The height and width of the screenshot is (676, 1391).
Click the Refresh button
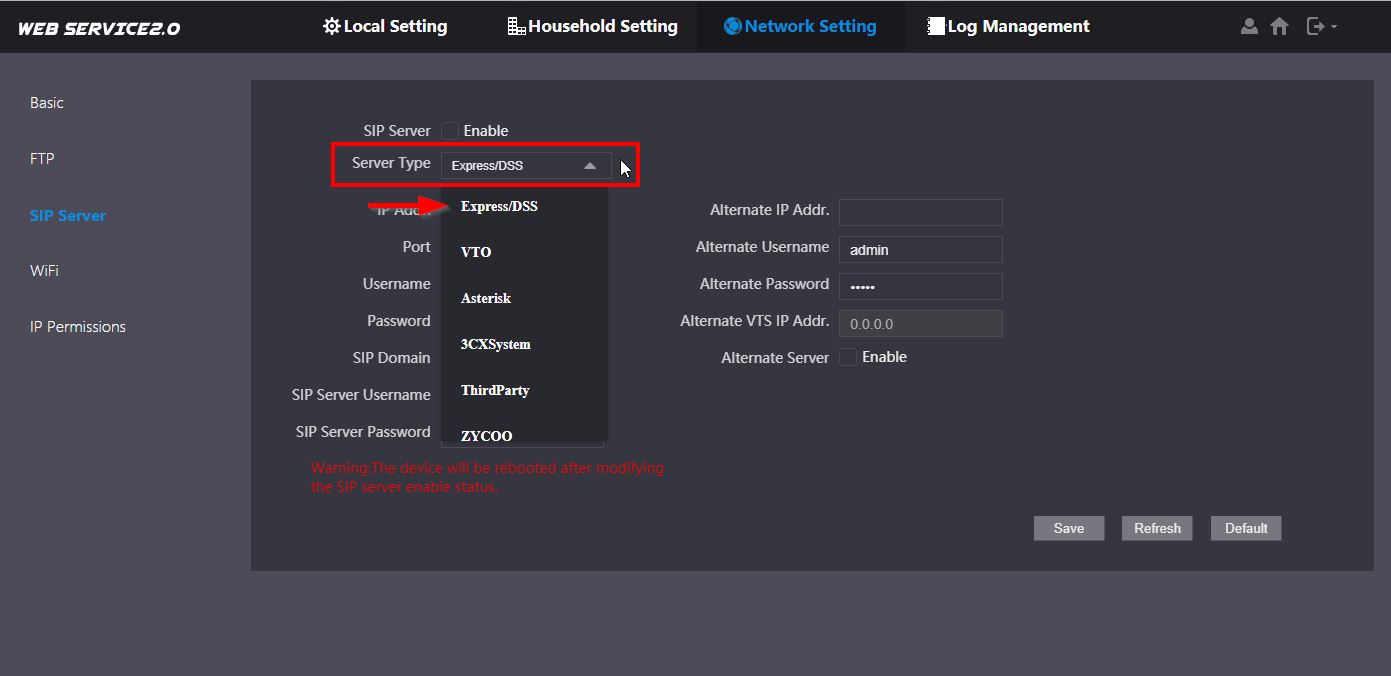(x=1157, y=528)
